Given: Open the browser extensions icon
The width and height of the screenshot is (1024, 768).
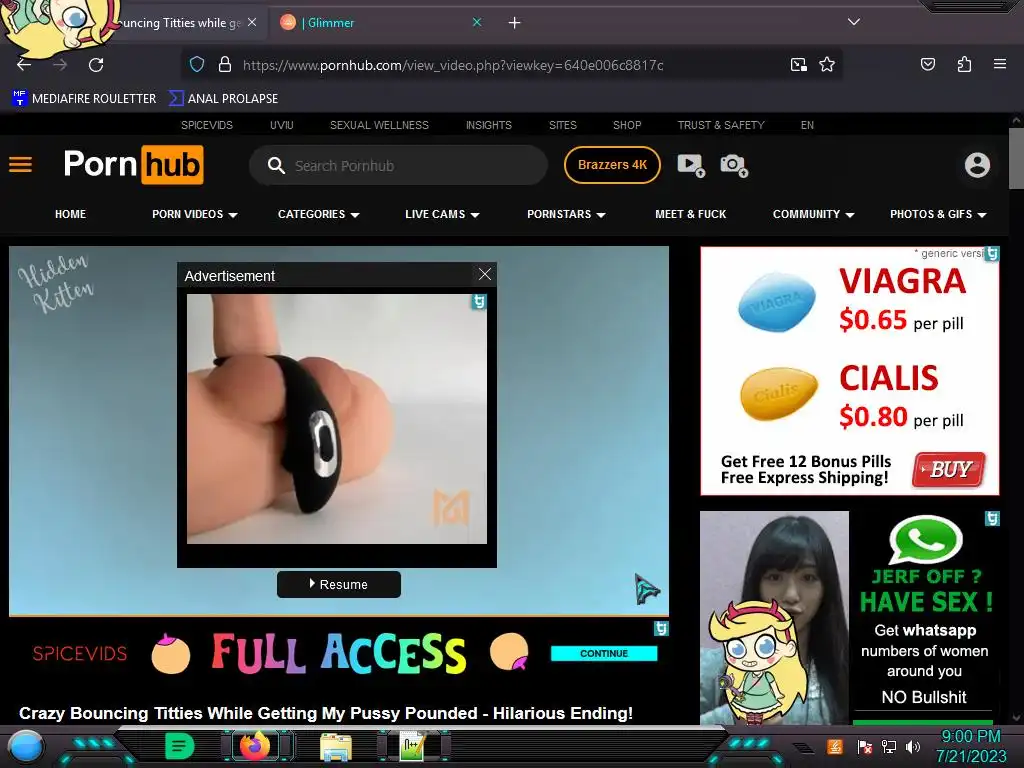Looking at the screenshot, I should pyautogui.click(x=964, y=64).
